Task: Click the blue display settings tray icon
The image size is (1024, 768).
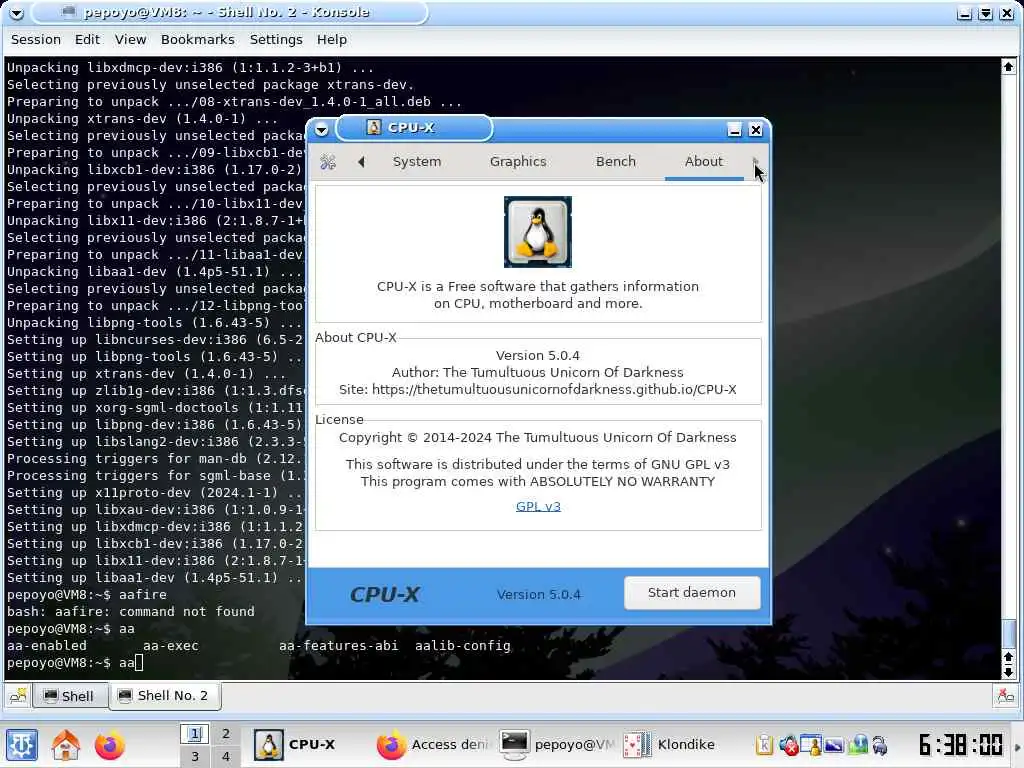Action: click(x=835, y=744)
